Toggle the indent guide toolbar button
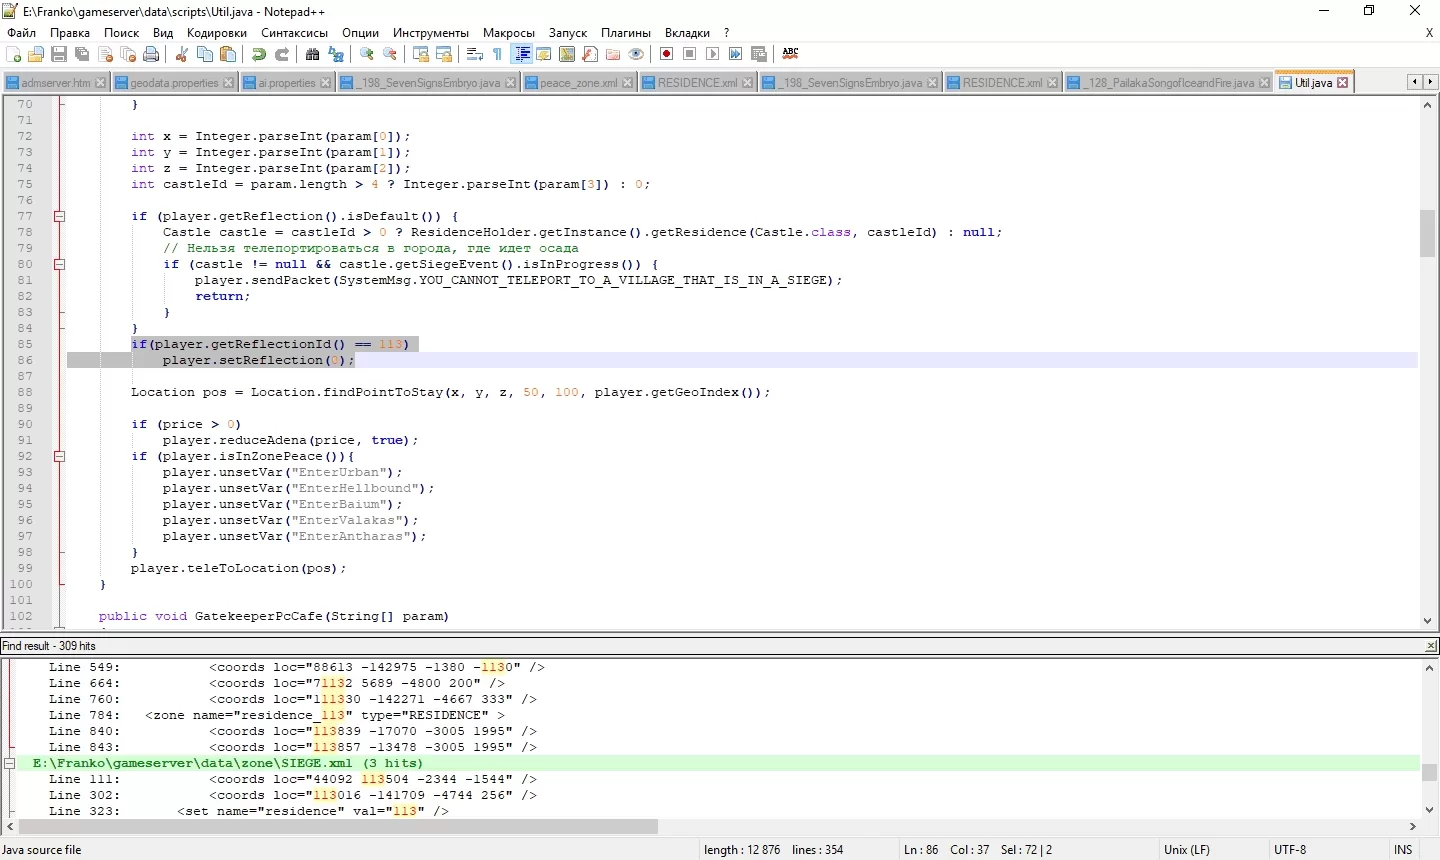The width and height of the screenshot is (1440, 860). (521, 54)
